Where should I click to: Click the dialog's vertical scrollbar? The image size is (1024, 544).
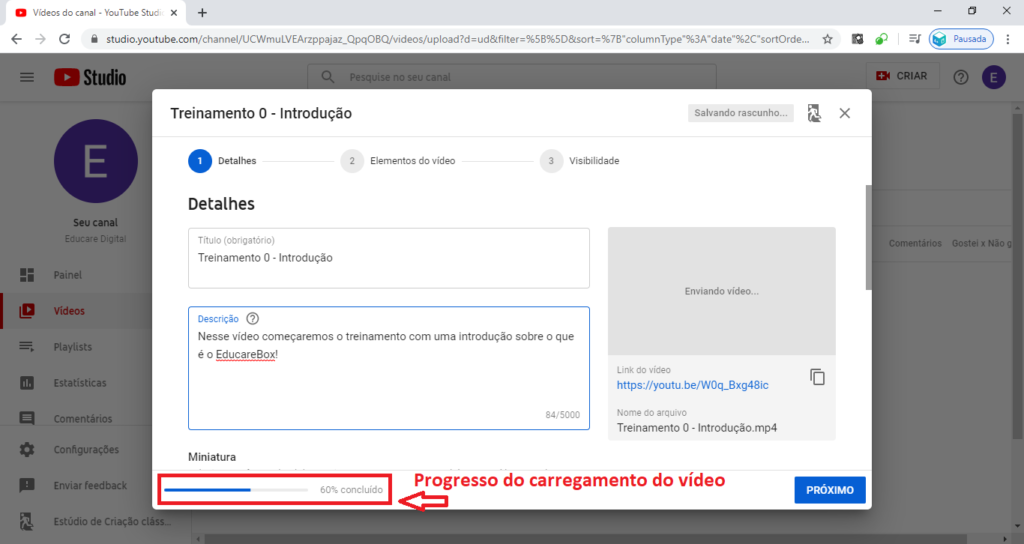868,237
